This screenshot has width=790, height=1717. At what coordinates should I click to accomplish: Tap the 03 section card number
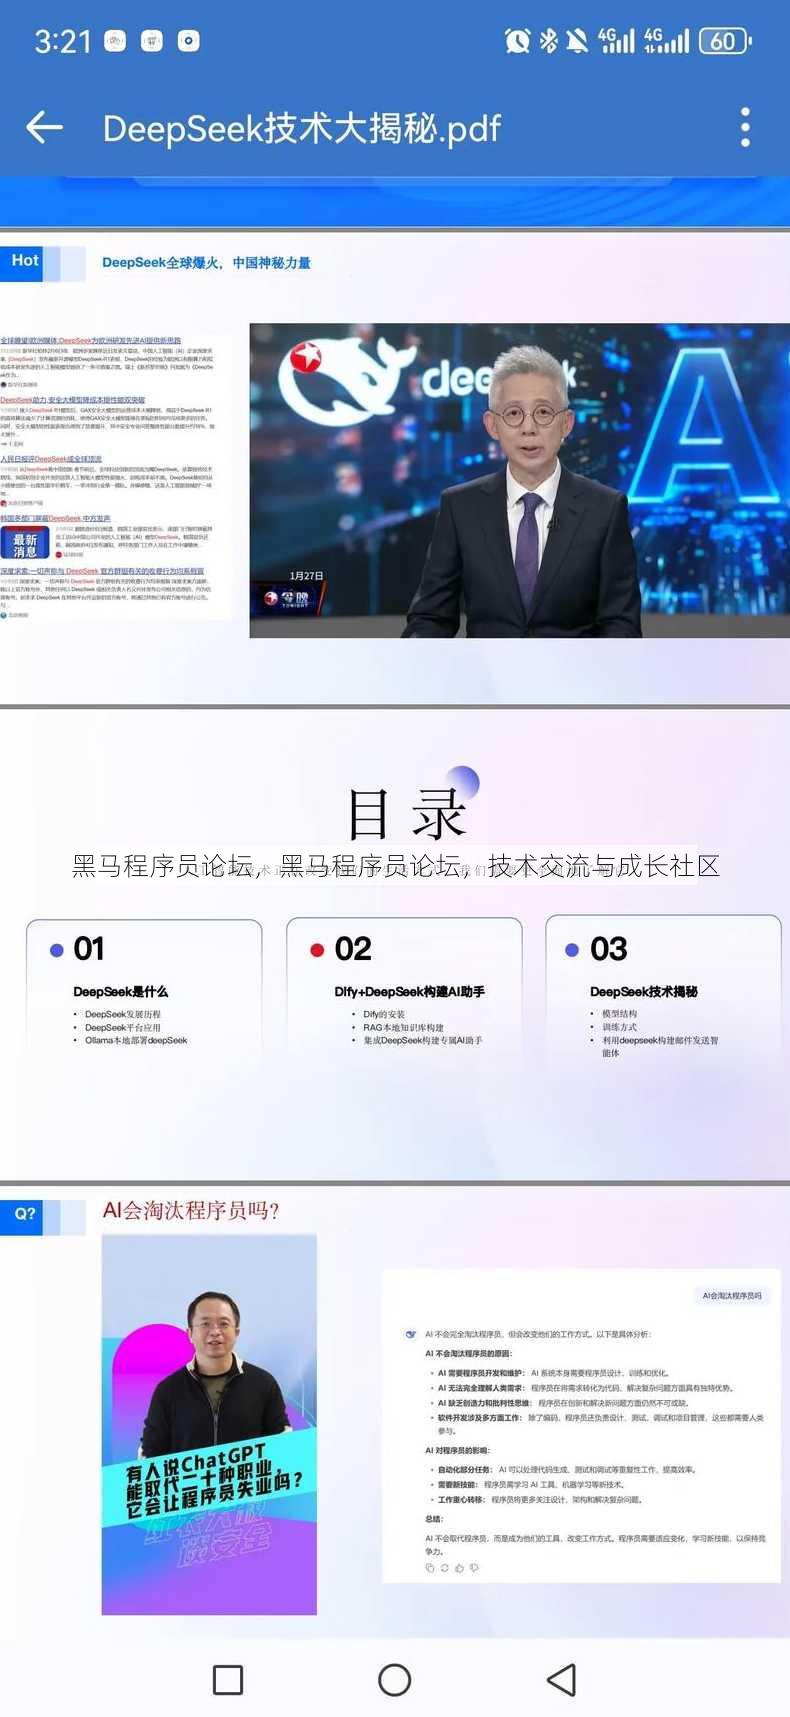(608, 949)
